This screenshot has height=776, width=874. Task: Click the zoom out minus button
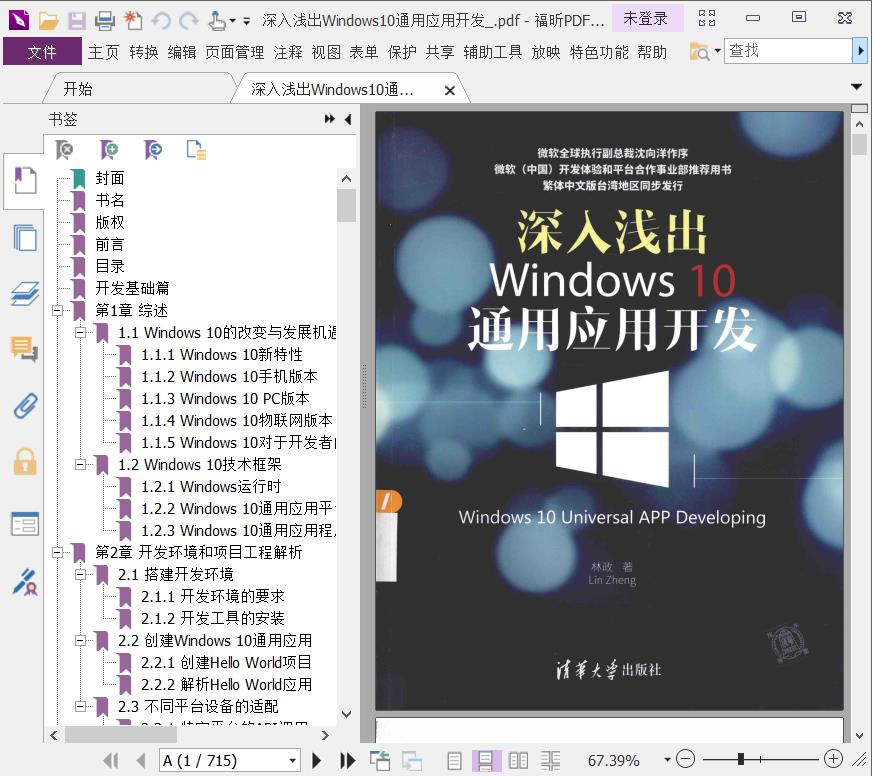tap(686, 759)
